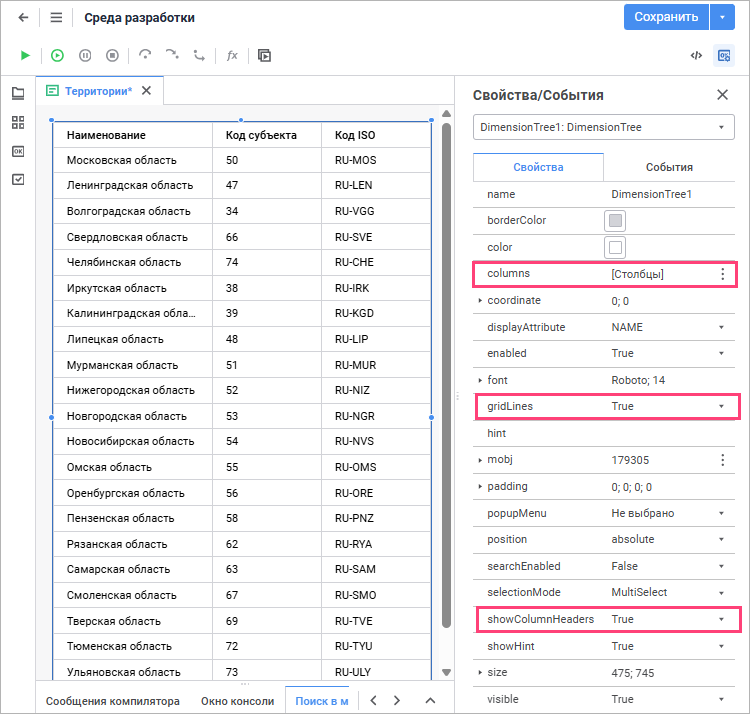Click the fx expression icon
This screenshot has height=714, width=750.
point(232,55)
